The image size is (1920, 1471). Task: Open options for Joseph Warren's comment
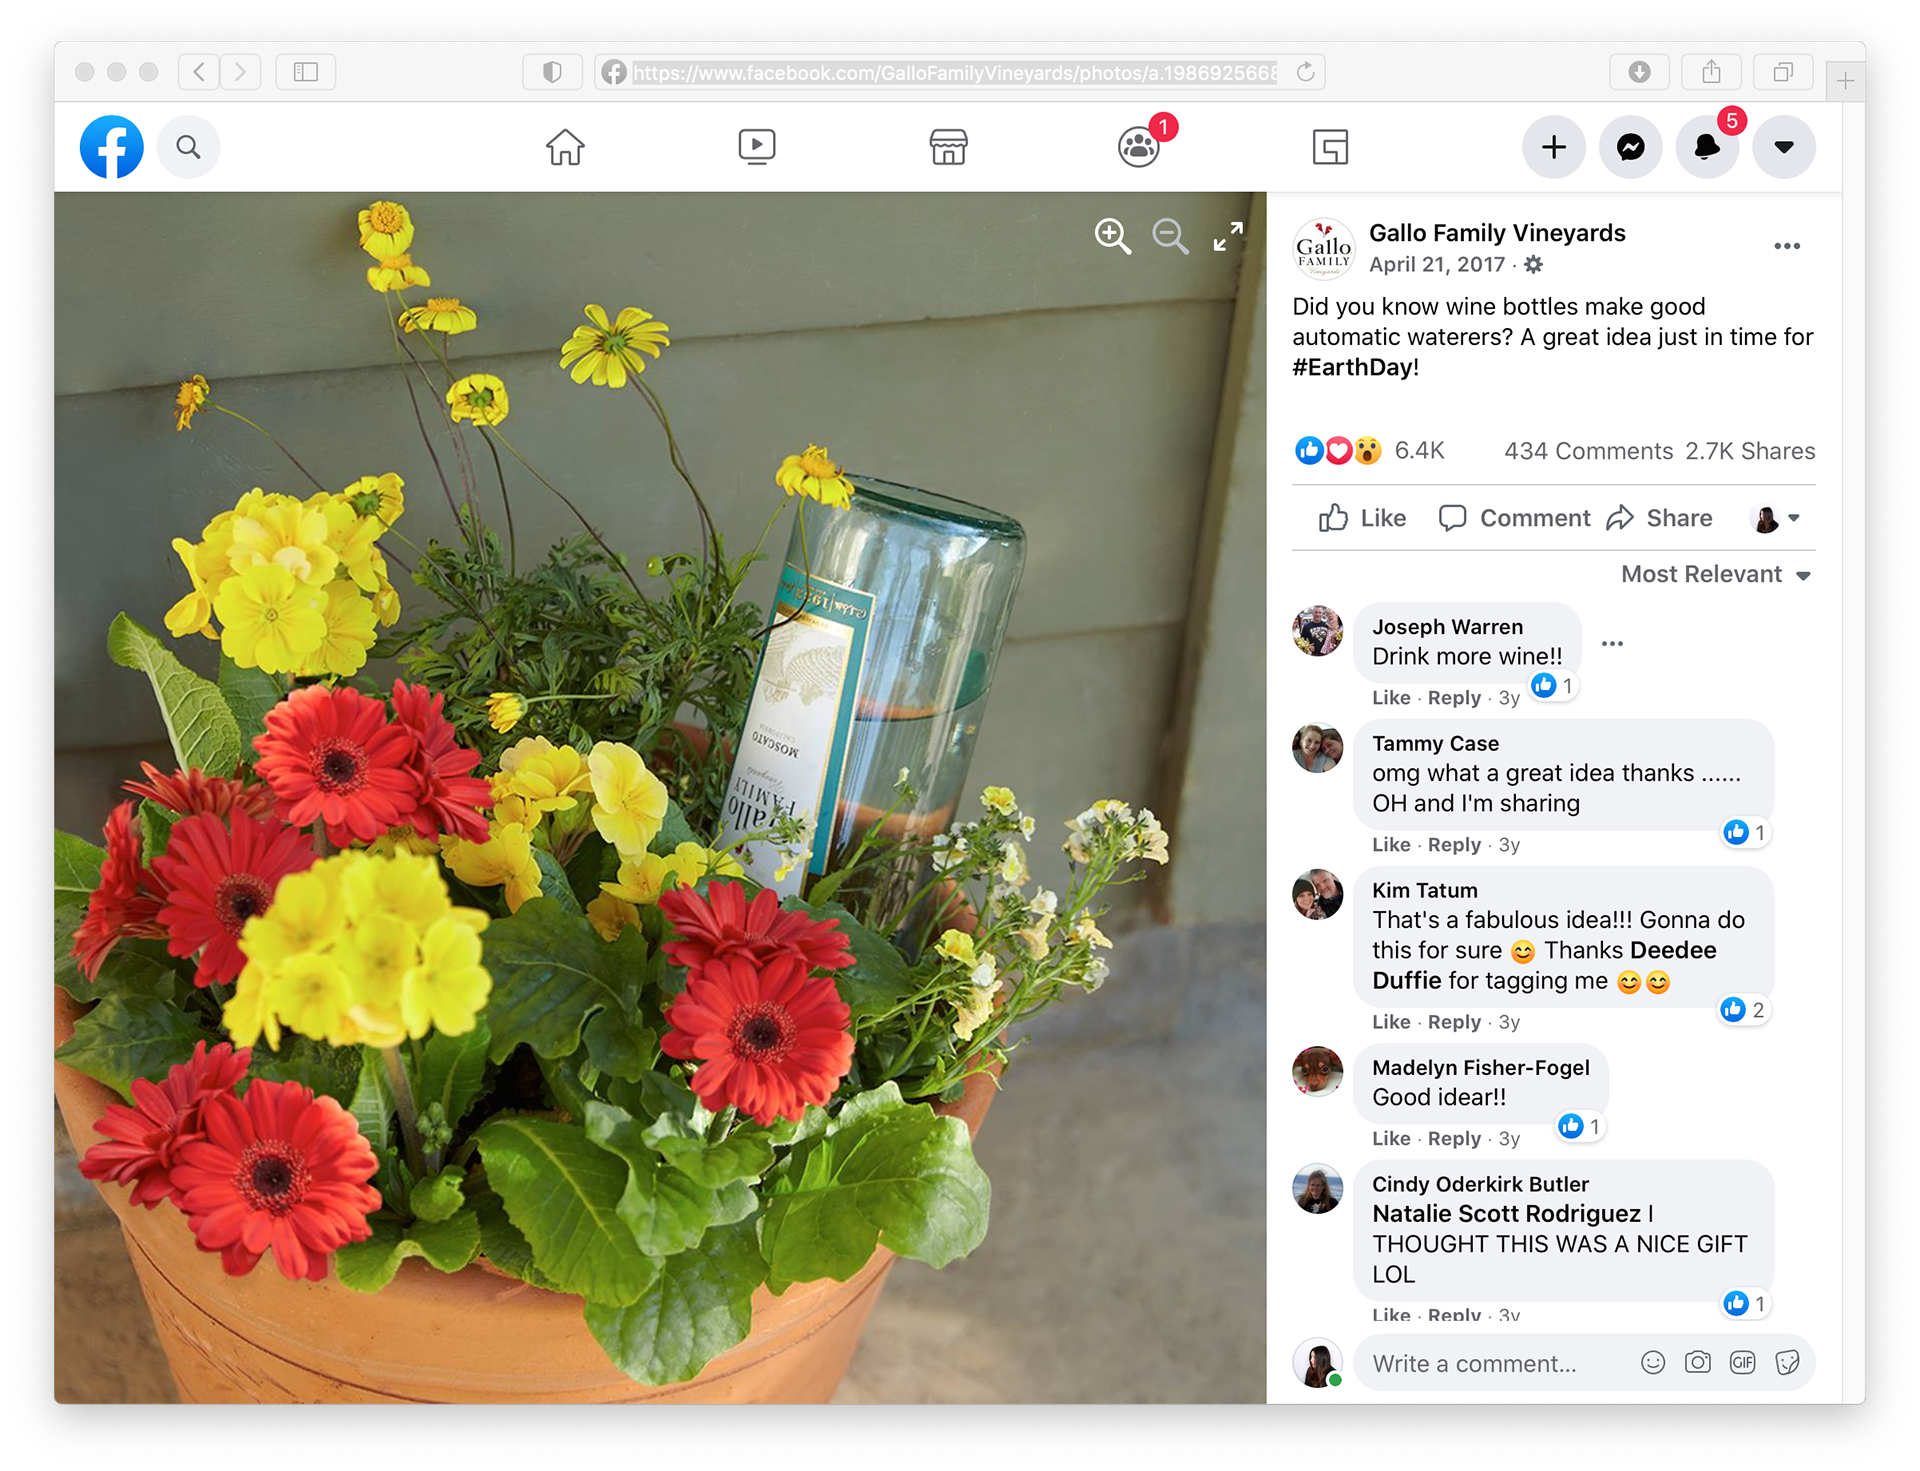pos(1612,643)
